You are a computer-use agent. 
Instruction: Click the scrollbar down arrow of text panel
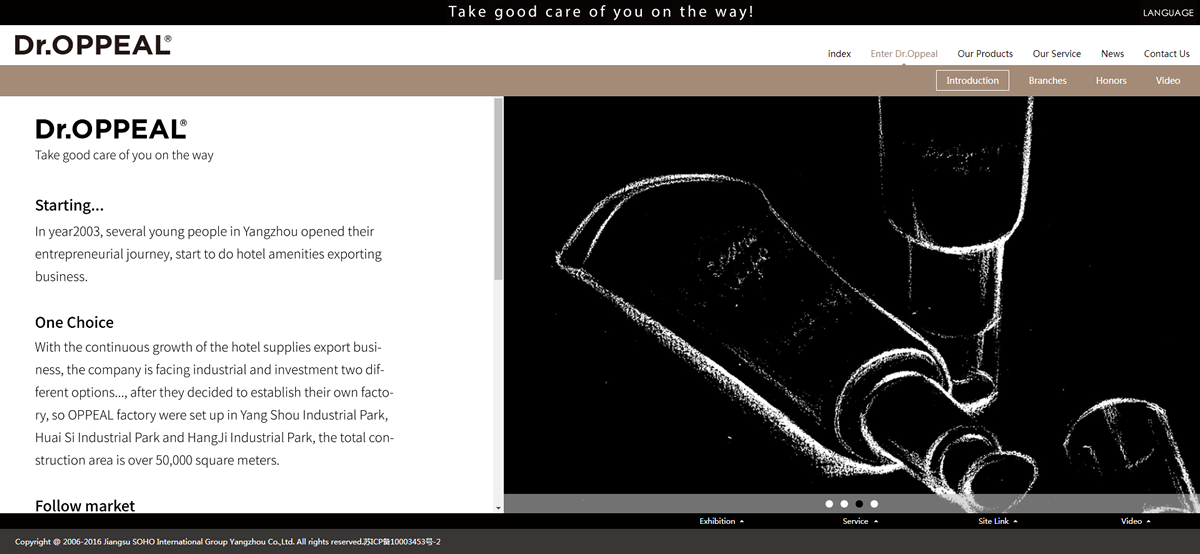point(499,508)
